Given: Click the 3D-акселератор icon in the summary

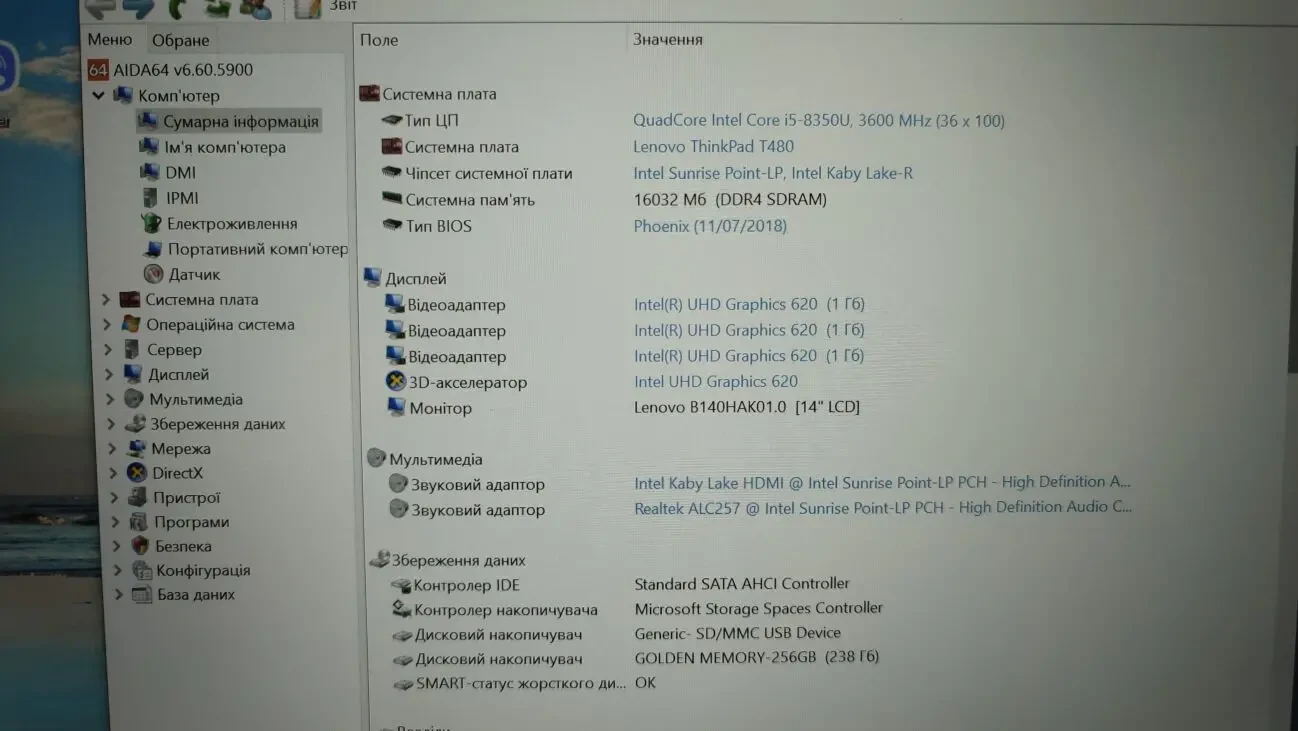Looking at the screenshot, I should pos(398,382).
